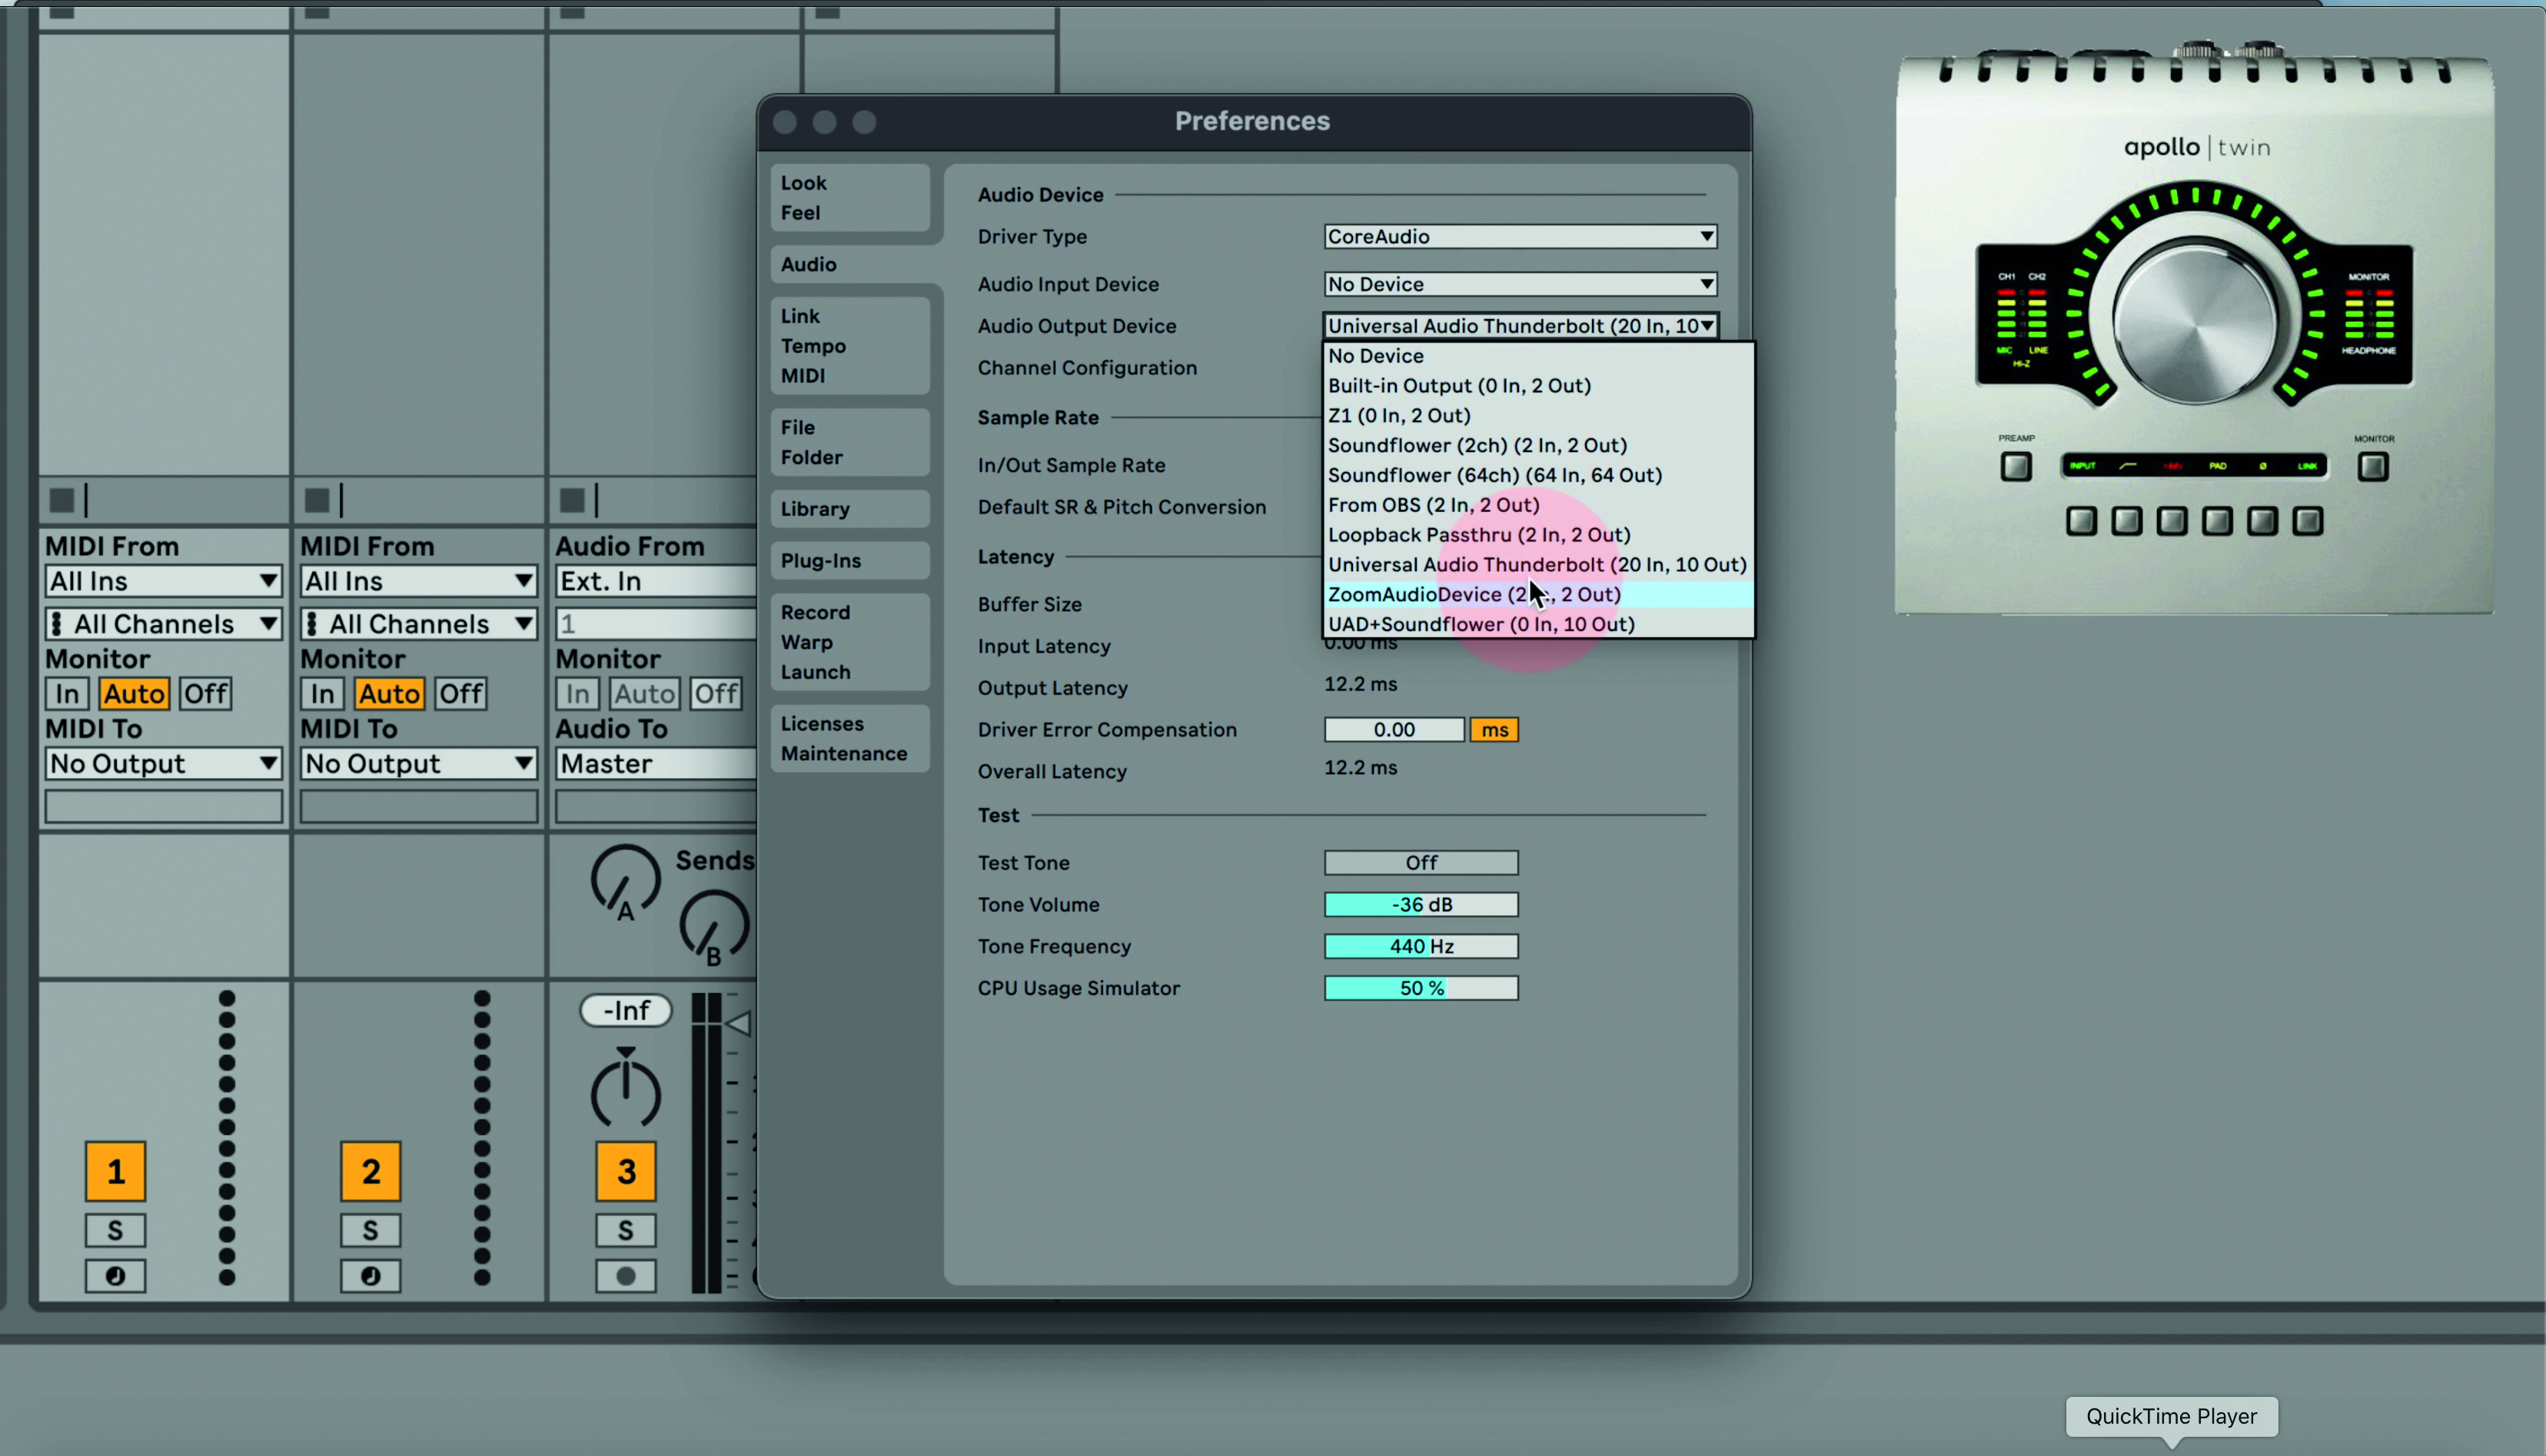The width and height of the screenshot is (2546, 1456).
Task: Open track 1 MIDI To No Output dropdown
Action: pos(163,764)
